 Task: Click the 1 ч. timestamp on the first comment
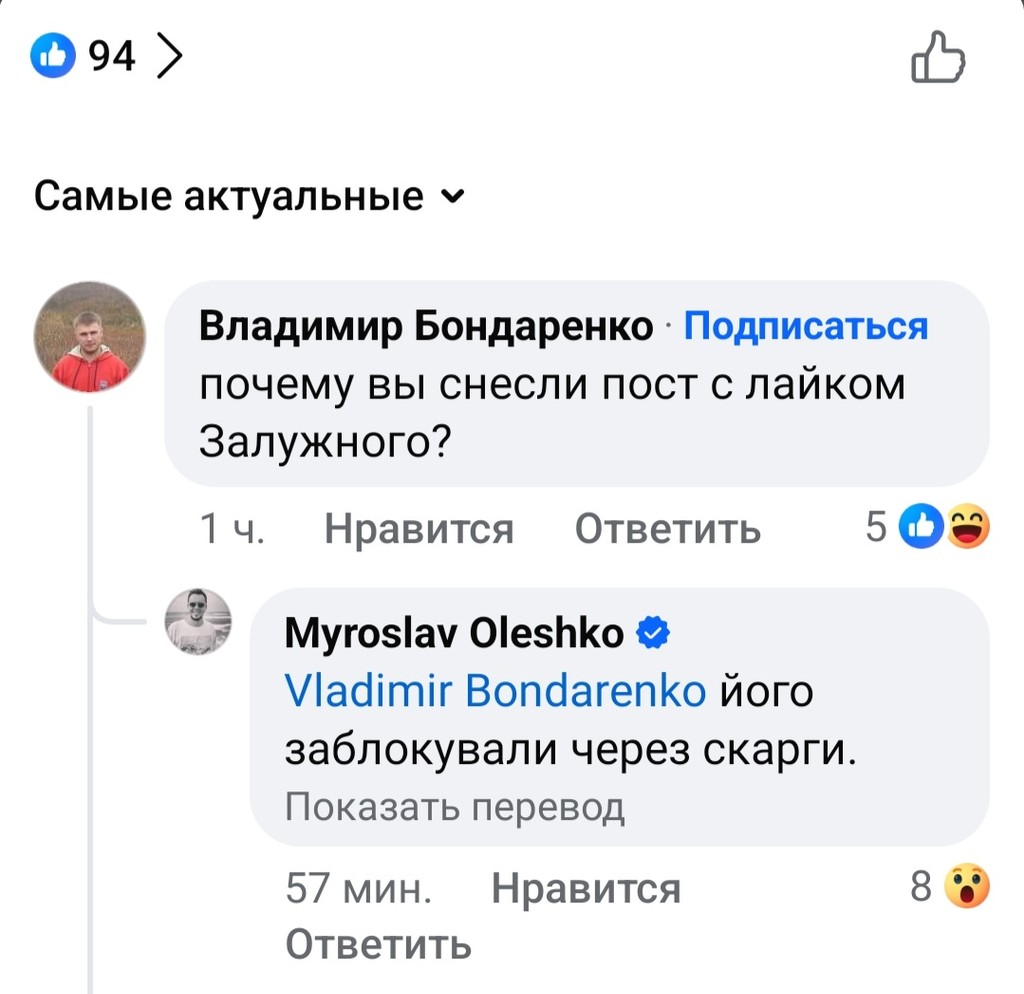coord(232,528)
